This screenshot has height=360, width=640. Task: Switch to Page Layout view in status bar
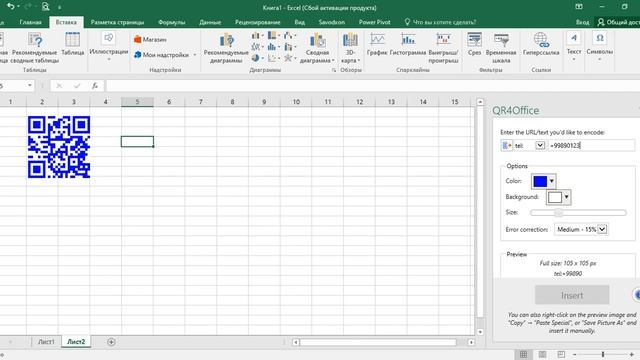pyautogui.click(x=542, y=354)
